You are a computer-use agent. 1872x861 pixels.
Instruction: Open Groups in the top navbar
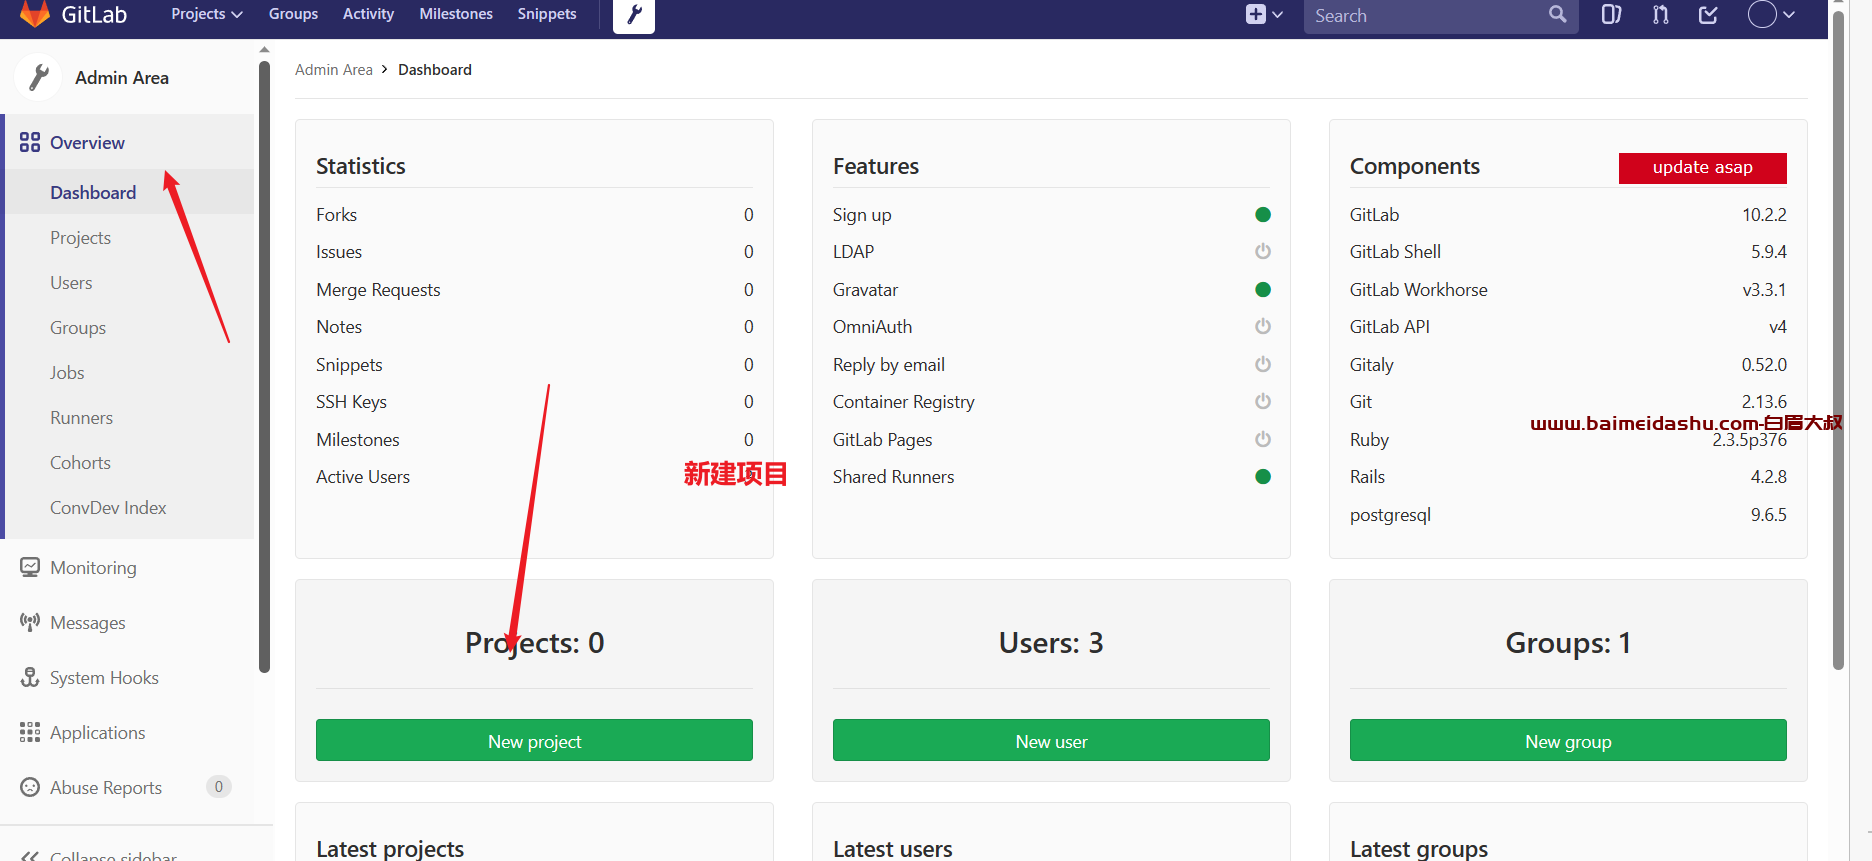pos(293,14)
